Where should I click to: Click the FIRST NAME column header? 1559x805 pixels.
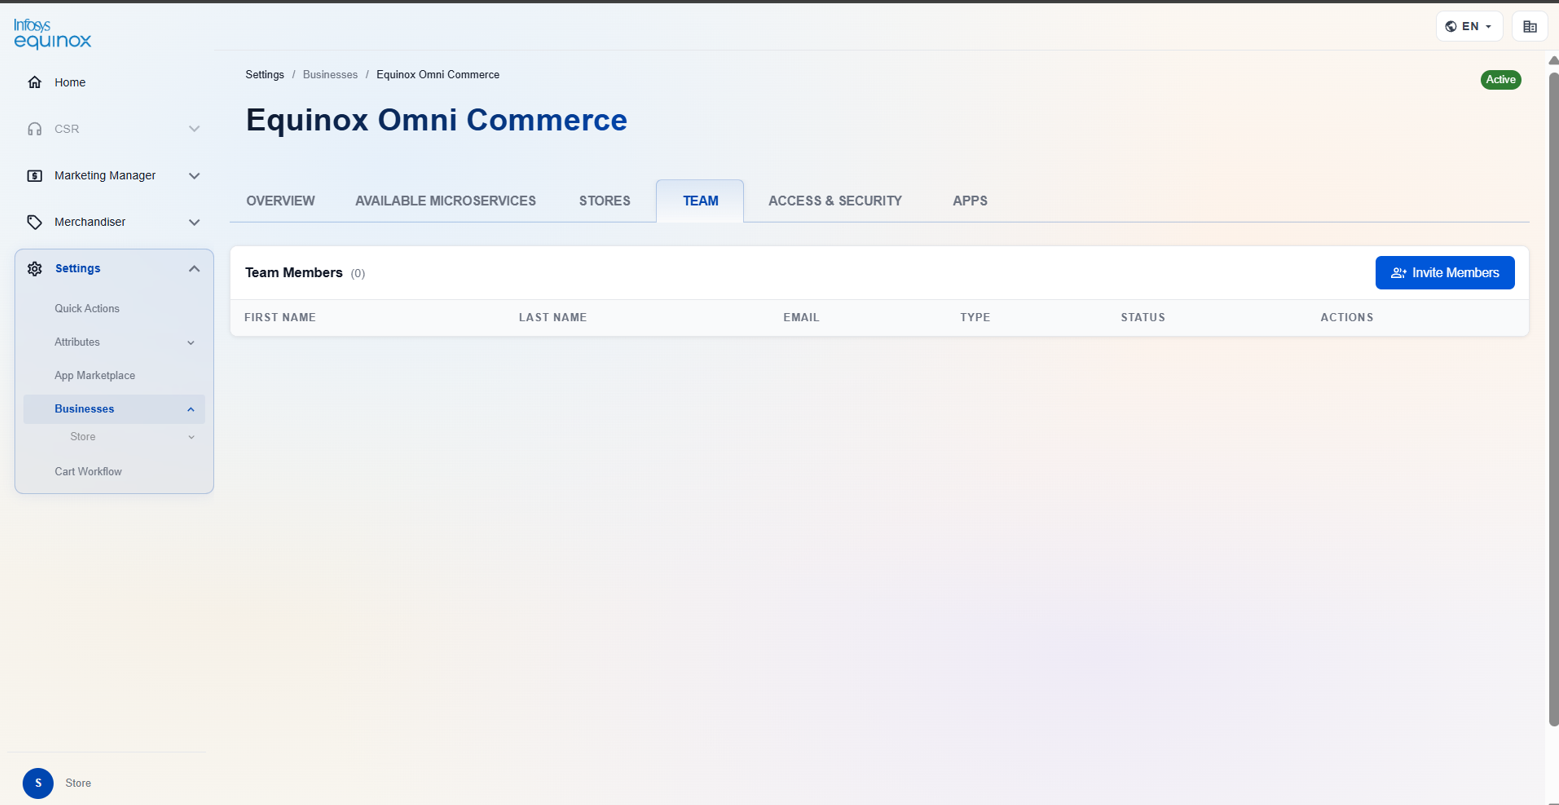click(x=280, y=318)
